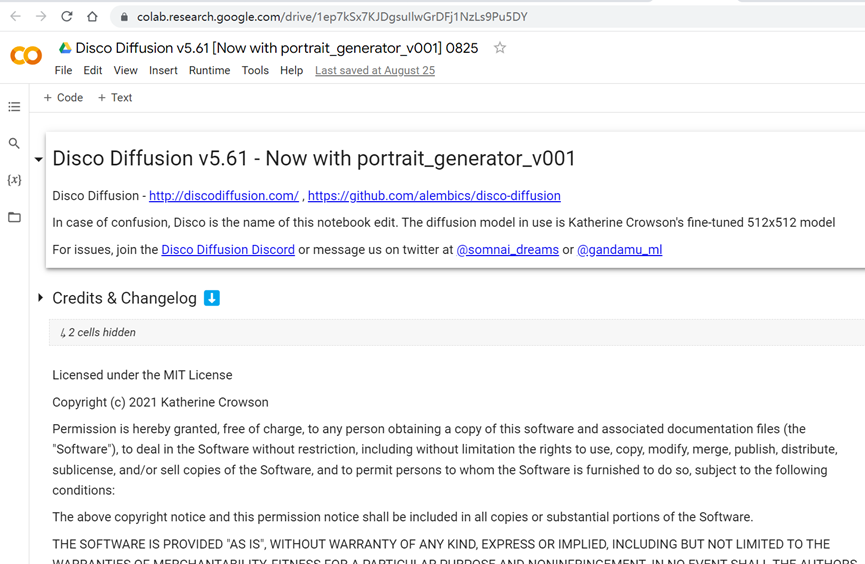Open the Disco Diffusion Discord link

point(228,250)
